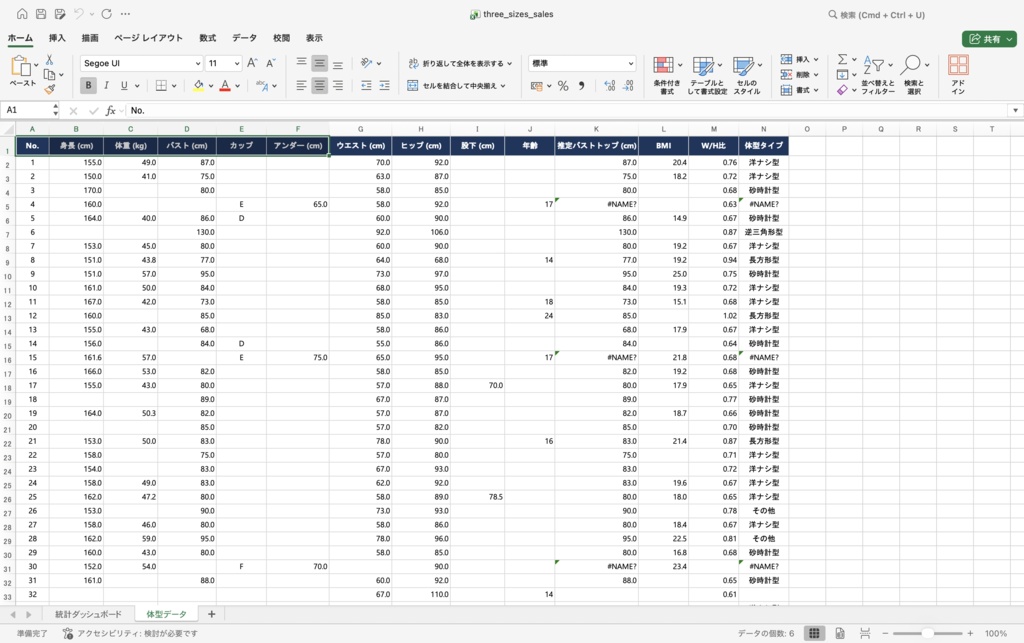Decrease indent in the alignment group
The height and width of the screenshot is (643, 1024).
click(366, 86)
